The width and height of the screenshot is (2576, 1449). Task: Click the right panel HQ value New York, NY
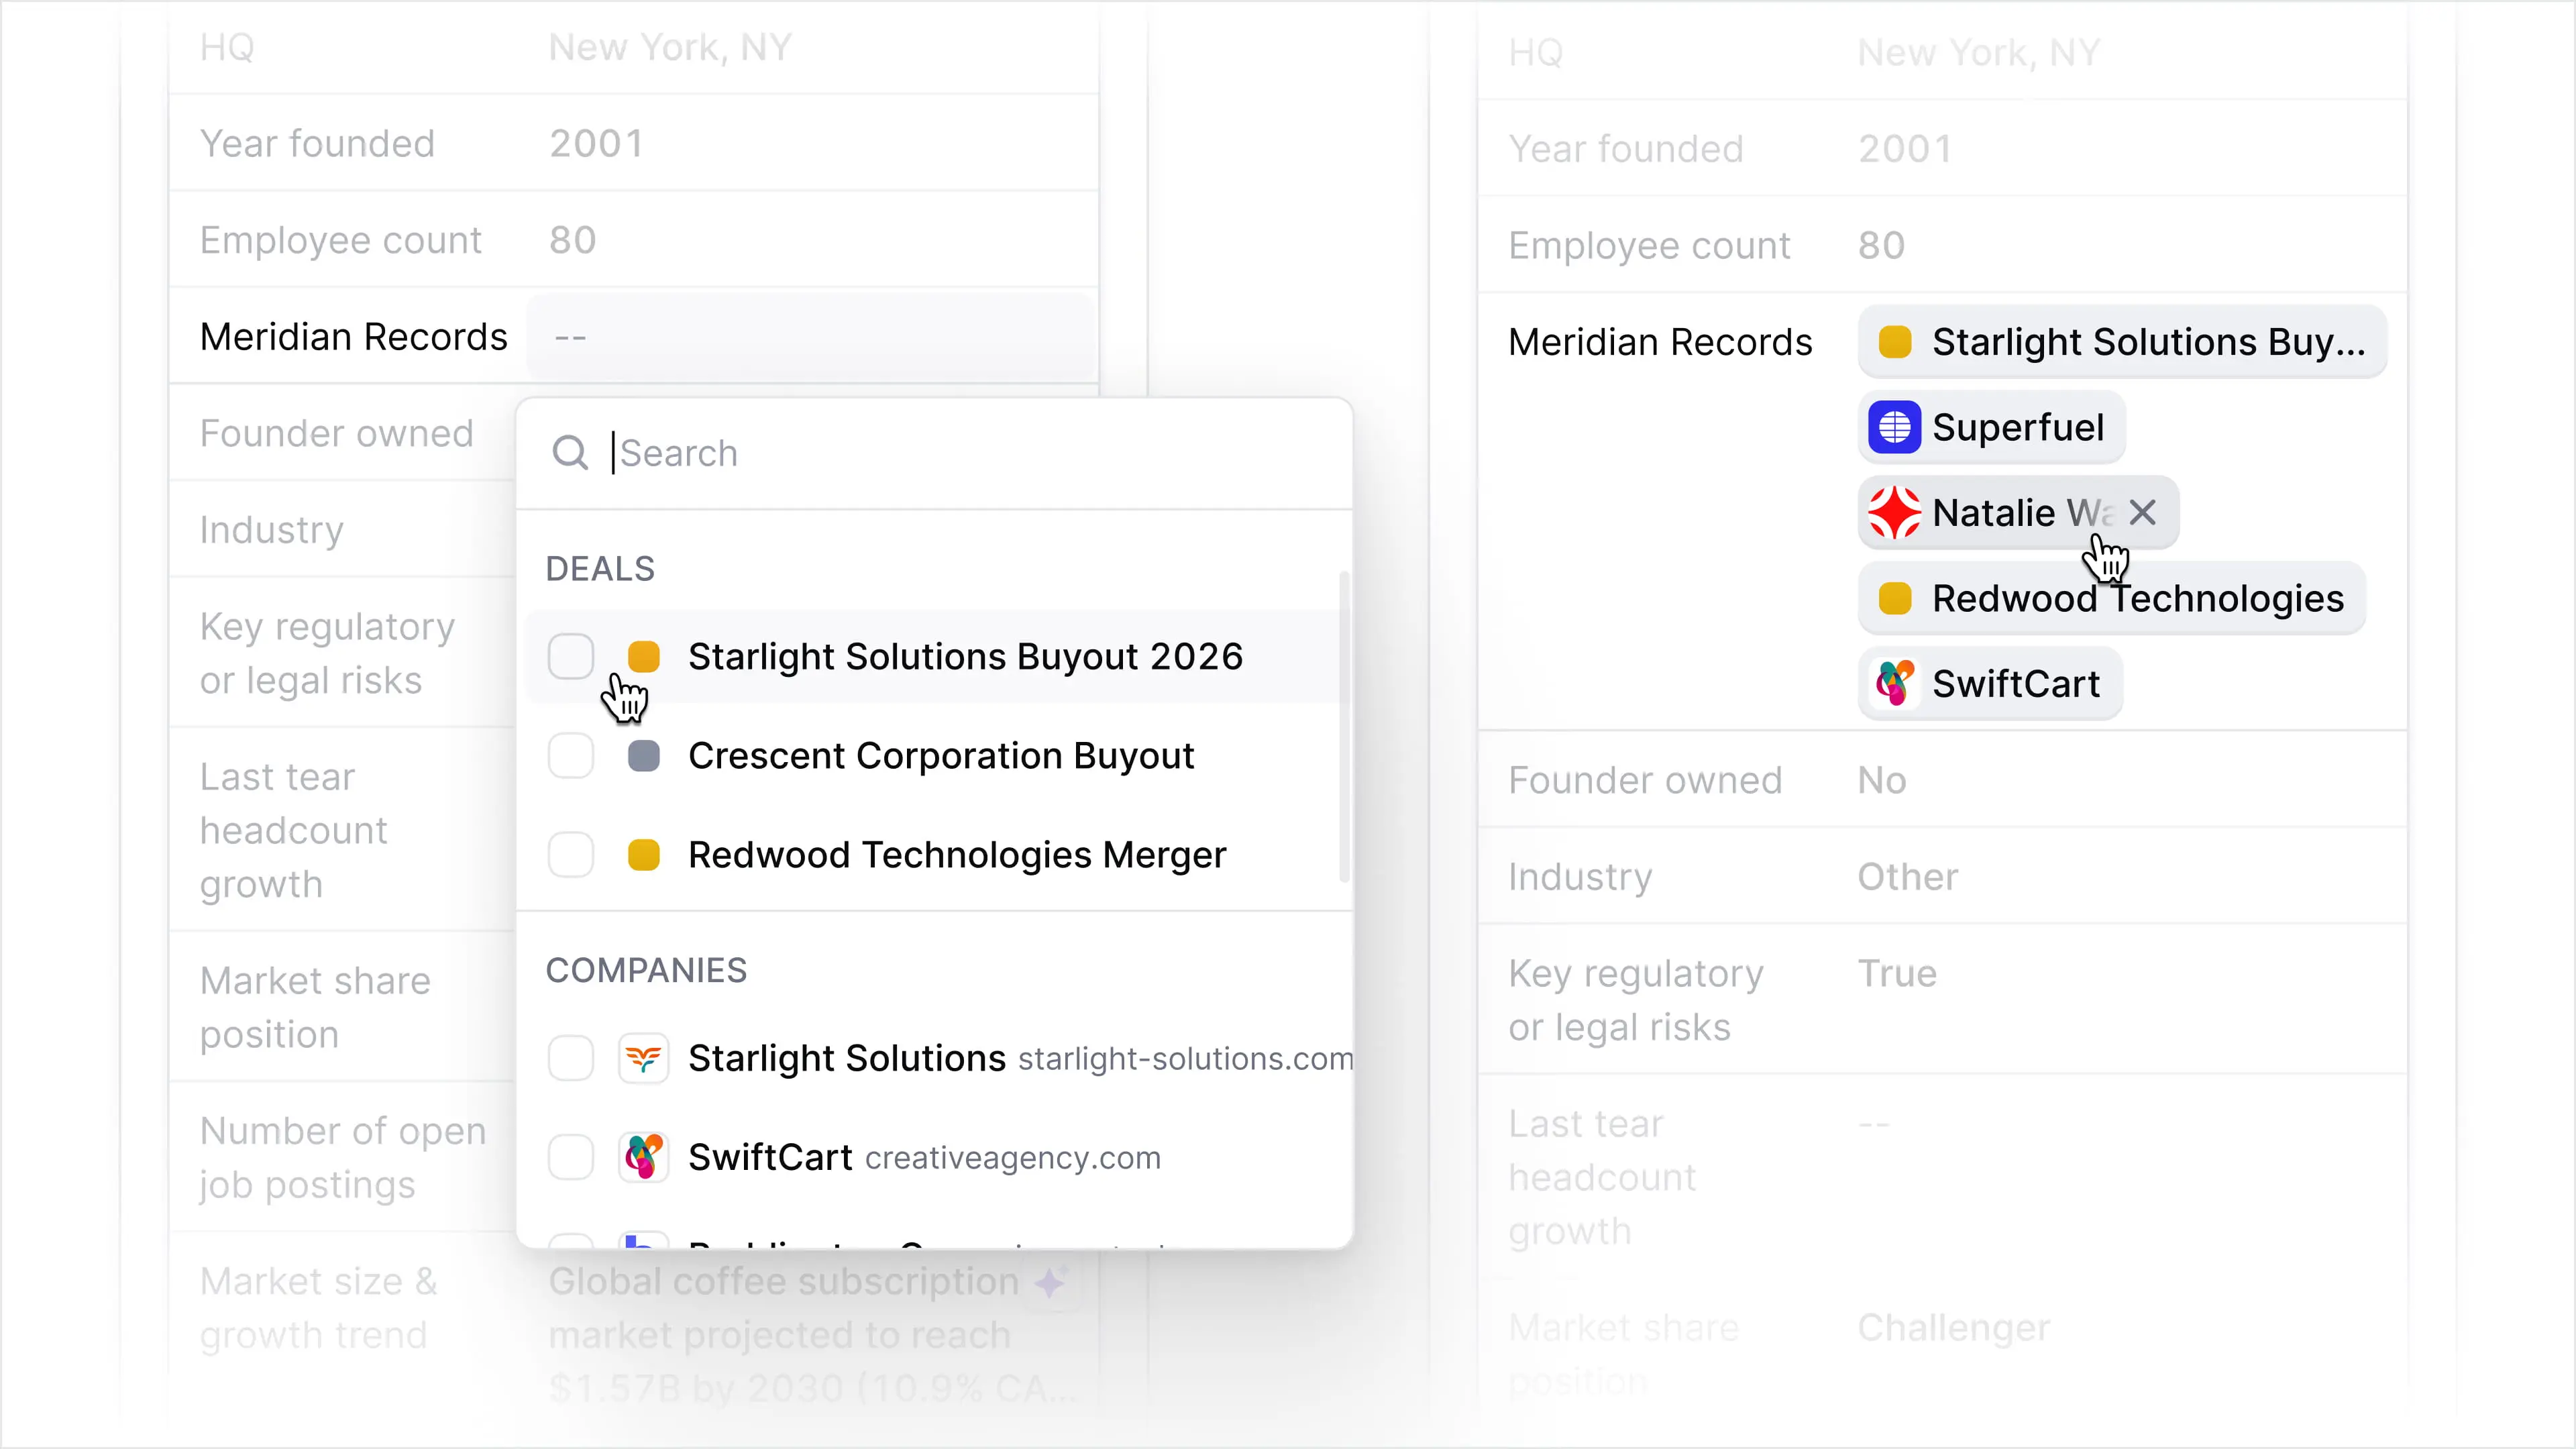[x=1979, y=53]
